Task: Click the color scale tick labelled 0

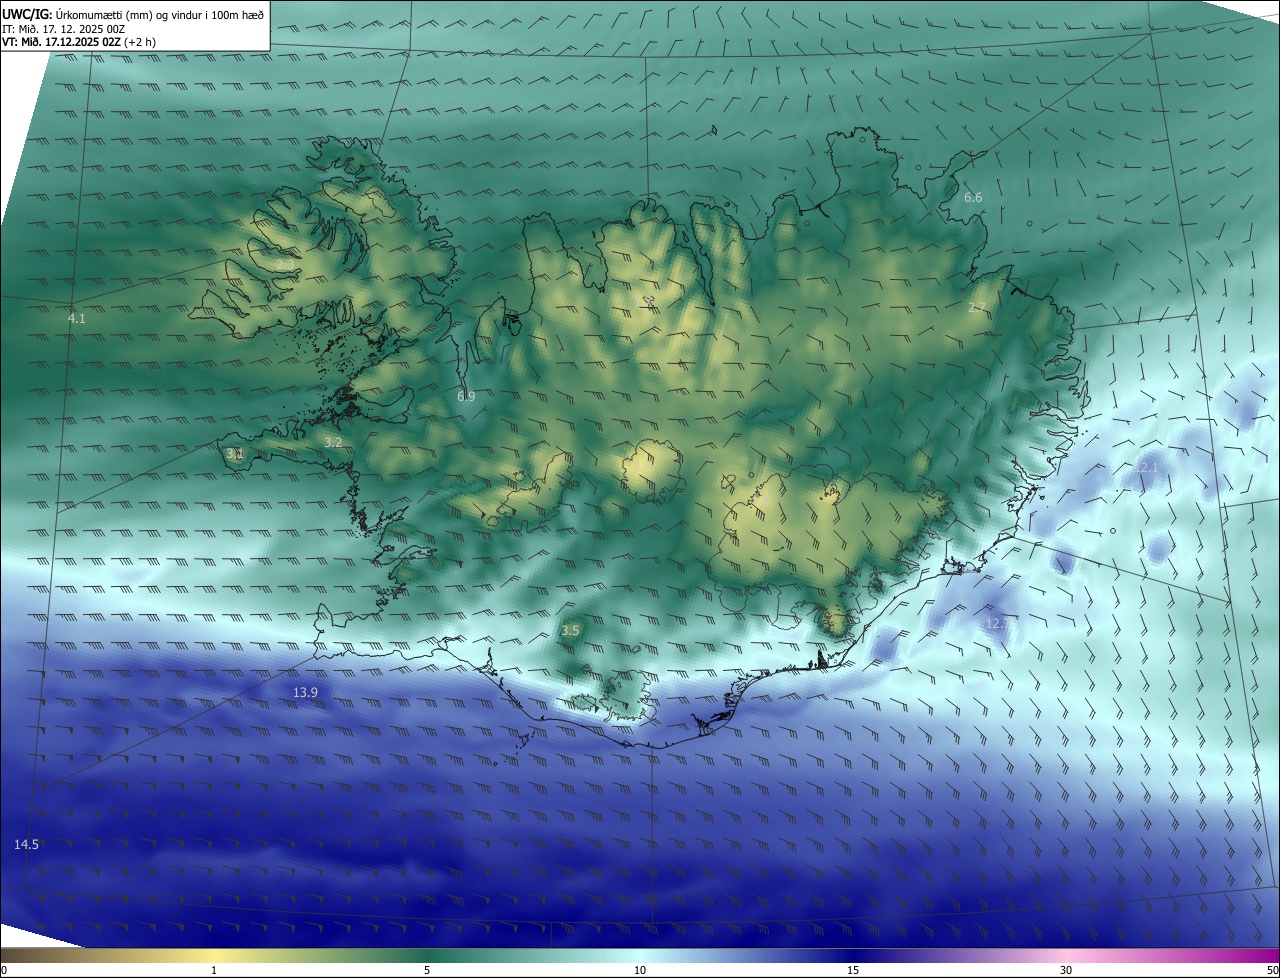Action: (4, 970)
